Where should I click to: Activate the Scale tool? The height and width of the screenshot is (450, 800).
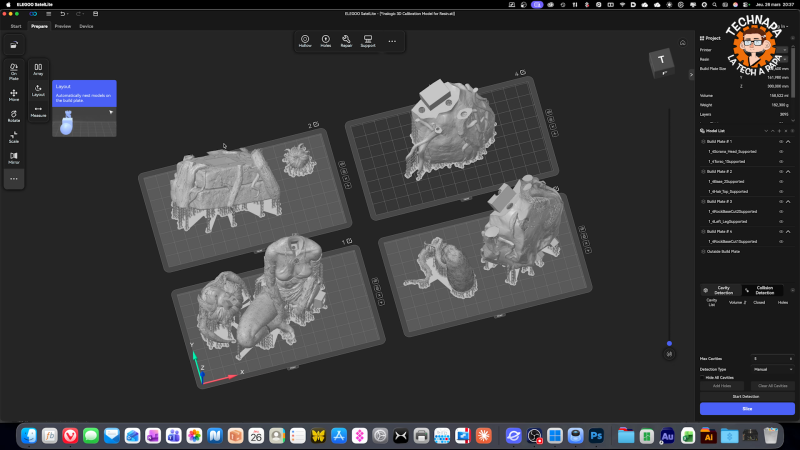(14, 137)
